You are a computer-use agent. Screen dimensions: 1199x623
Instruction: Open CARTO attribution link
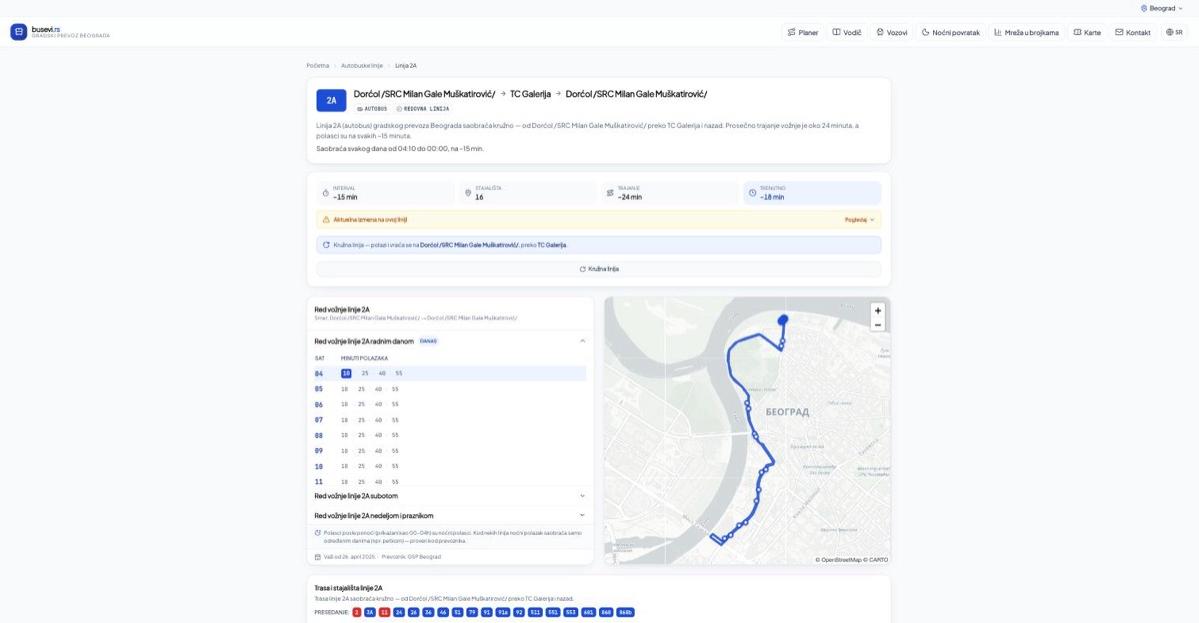click(878, 560)
